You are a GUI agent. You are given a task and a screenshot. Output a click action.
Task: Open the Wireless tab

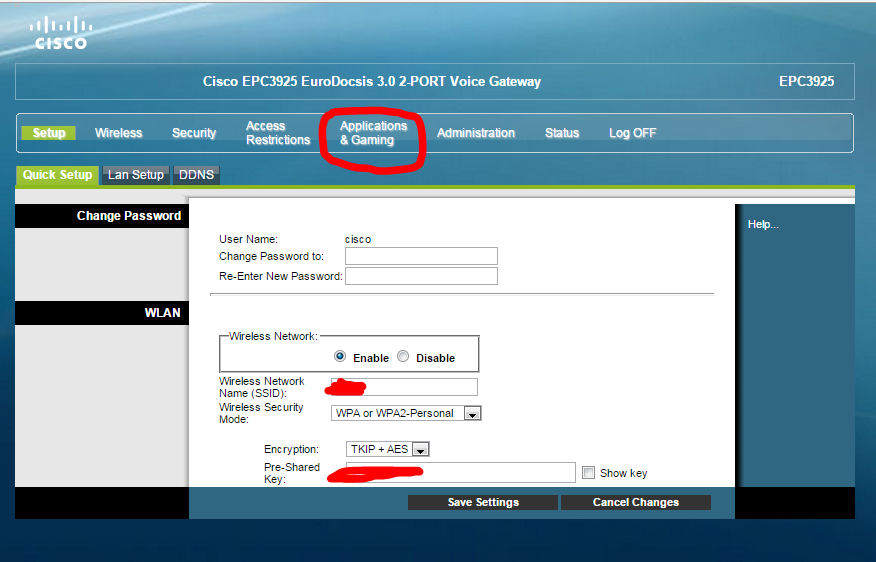118,133
